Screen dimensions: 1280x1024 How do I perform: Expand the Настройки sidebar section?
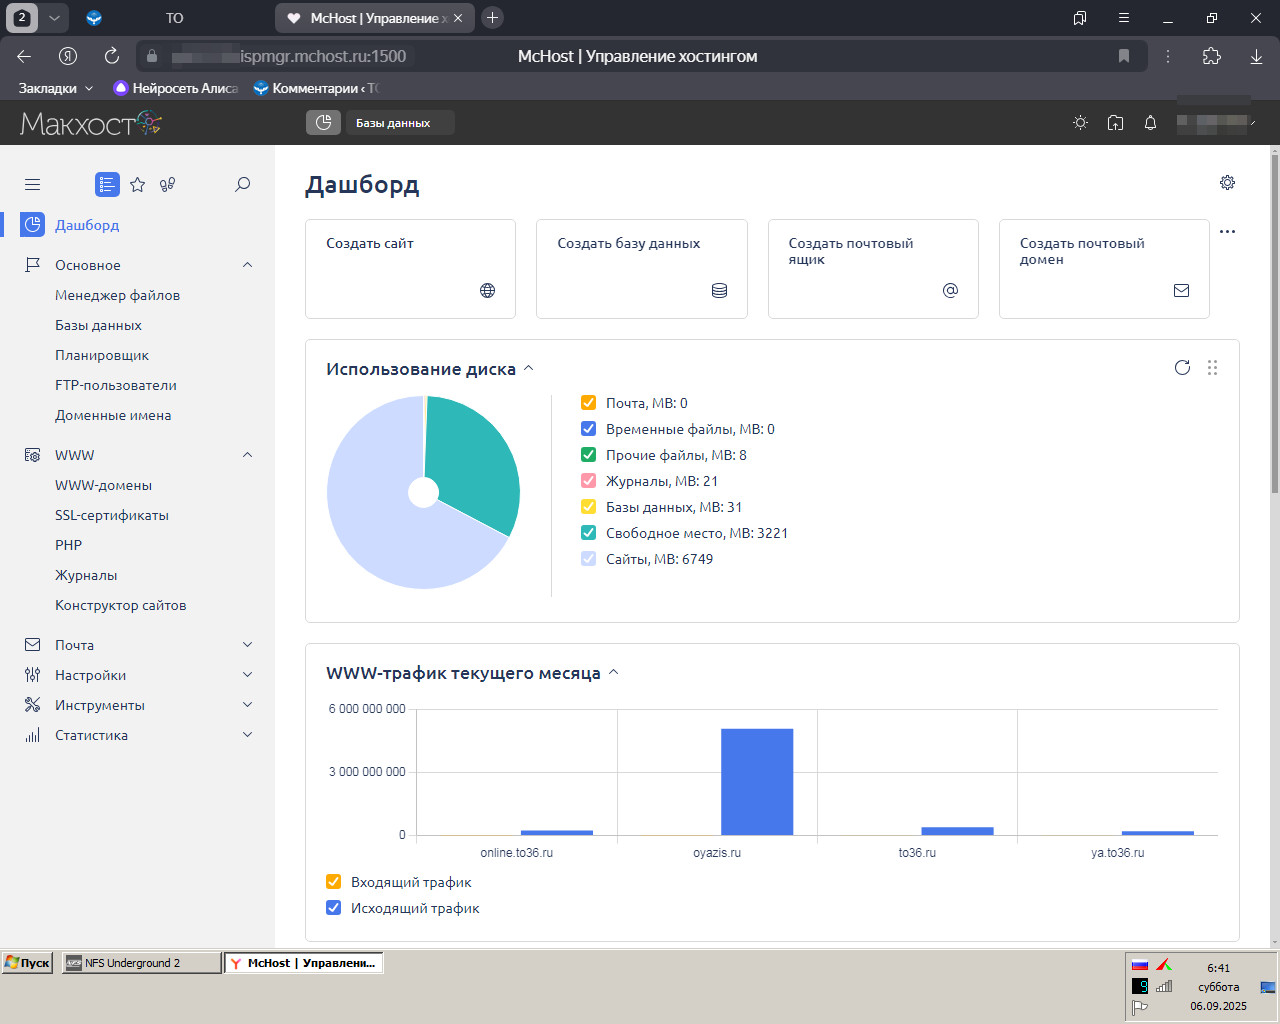coord(247,675)
